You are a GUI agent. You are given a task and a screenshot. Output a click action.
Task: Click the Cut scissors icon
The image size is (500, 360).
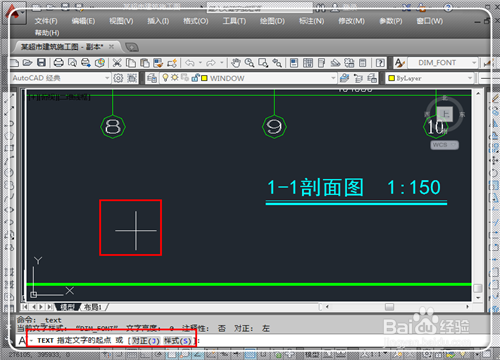117,63
